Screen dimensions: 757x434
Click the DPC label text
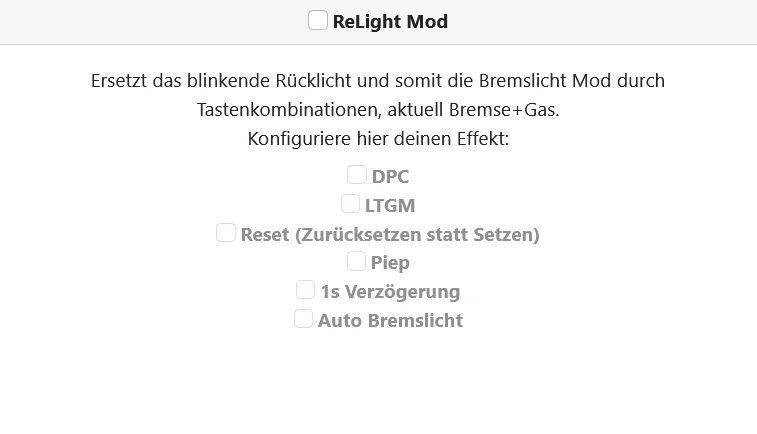(x=390, y=177)
